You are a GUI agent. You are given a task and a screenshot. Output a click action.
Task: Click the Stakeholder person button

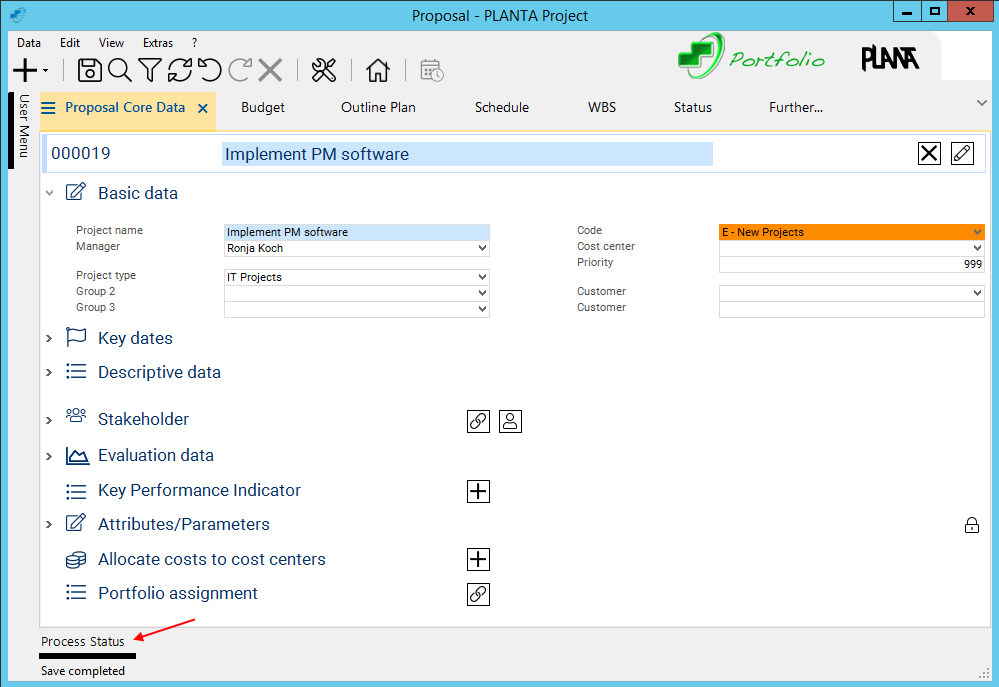click(x=510, y=421)
